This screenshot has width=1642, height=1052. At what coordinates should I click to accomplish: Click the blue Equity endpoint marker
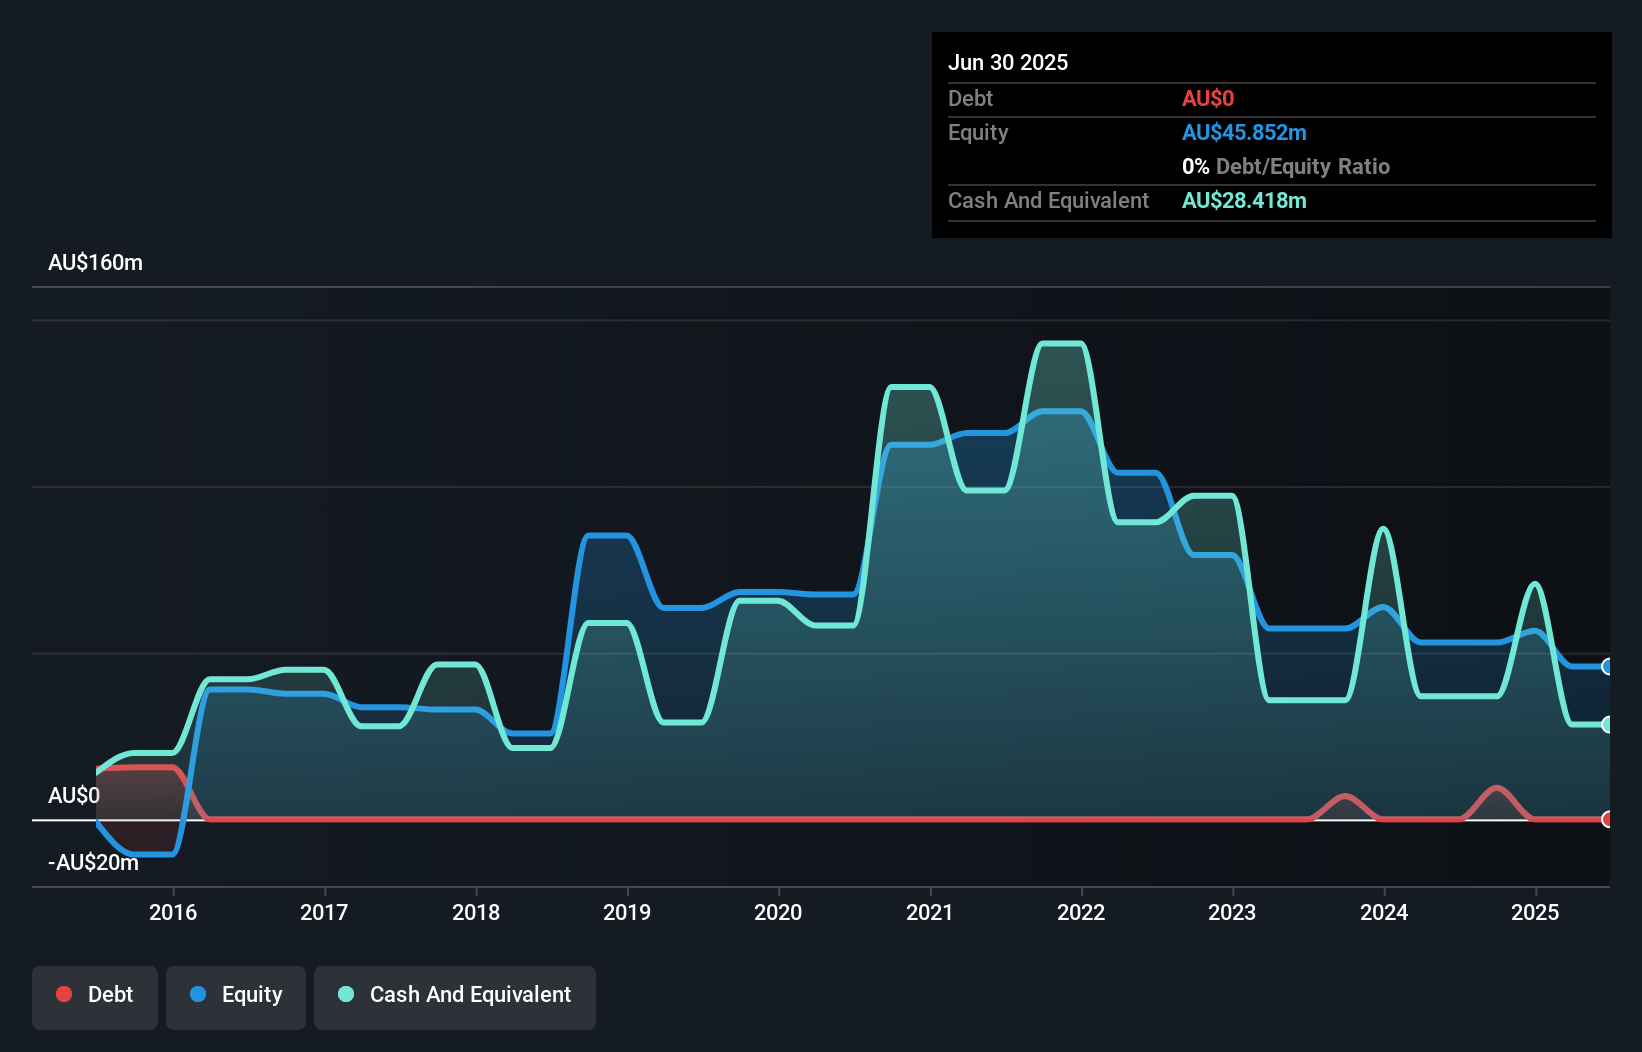1607,667
